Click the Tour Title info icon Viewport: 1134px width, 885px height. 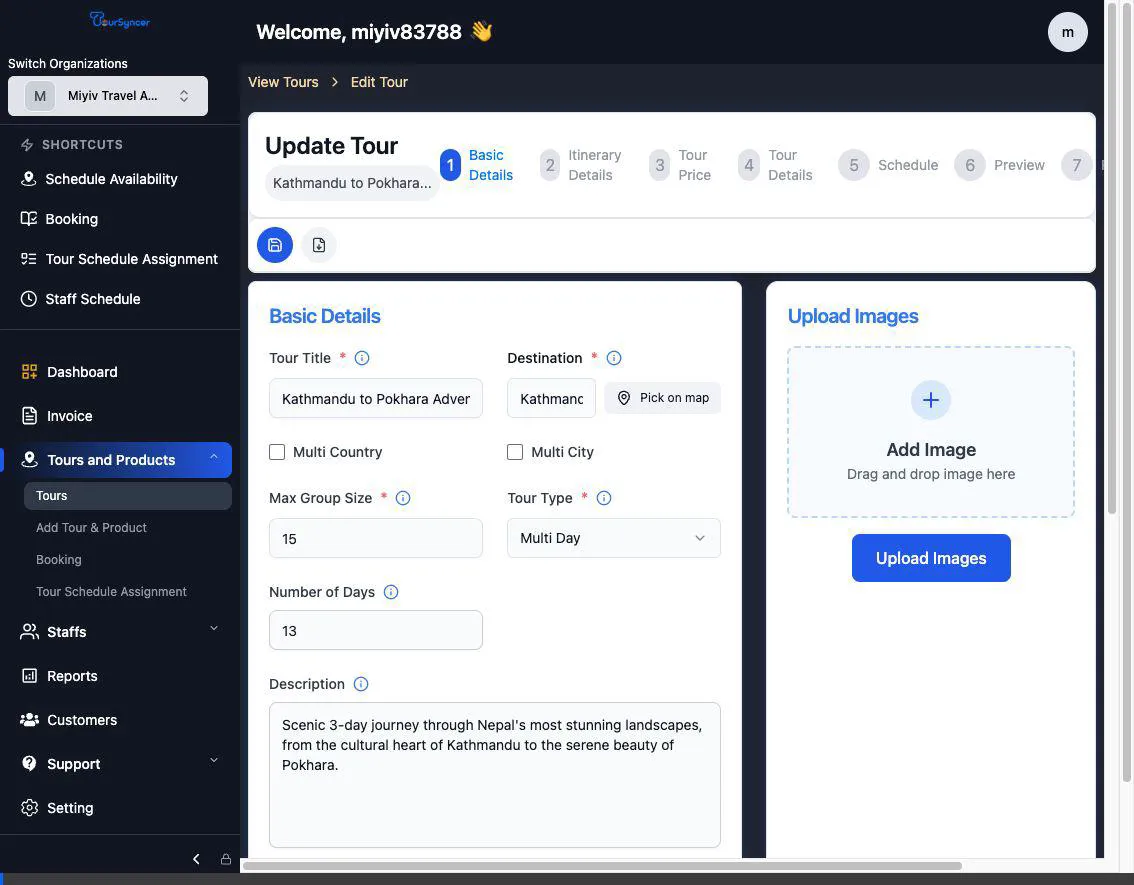(362, 358)
